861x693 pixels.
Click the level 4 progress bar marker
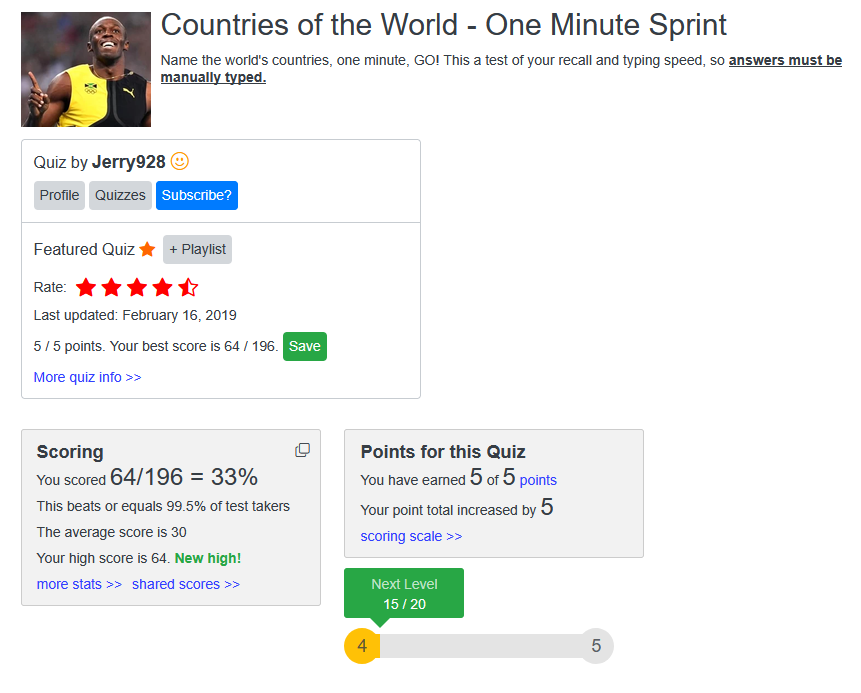pos(362,646)
